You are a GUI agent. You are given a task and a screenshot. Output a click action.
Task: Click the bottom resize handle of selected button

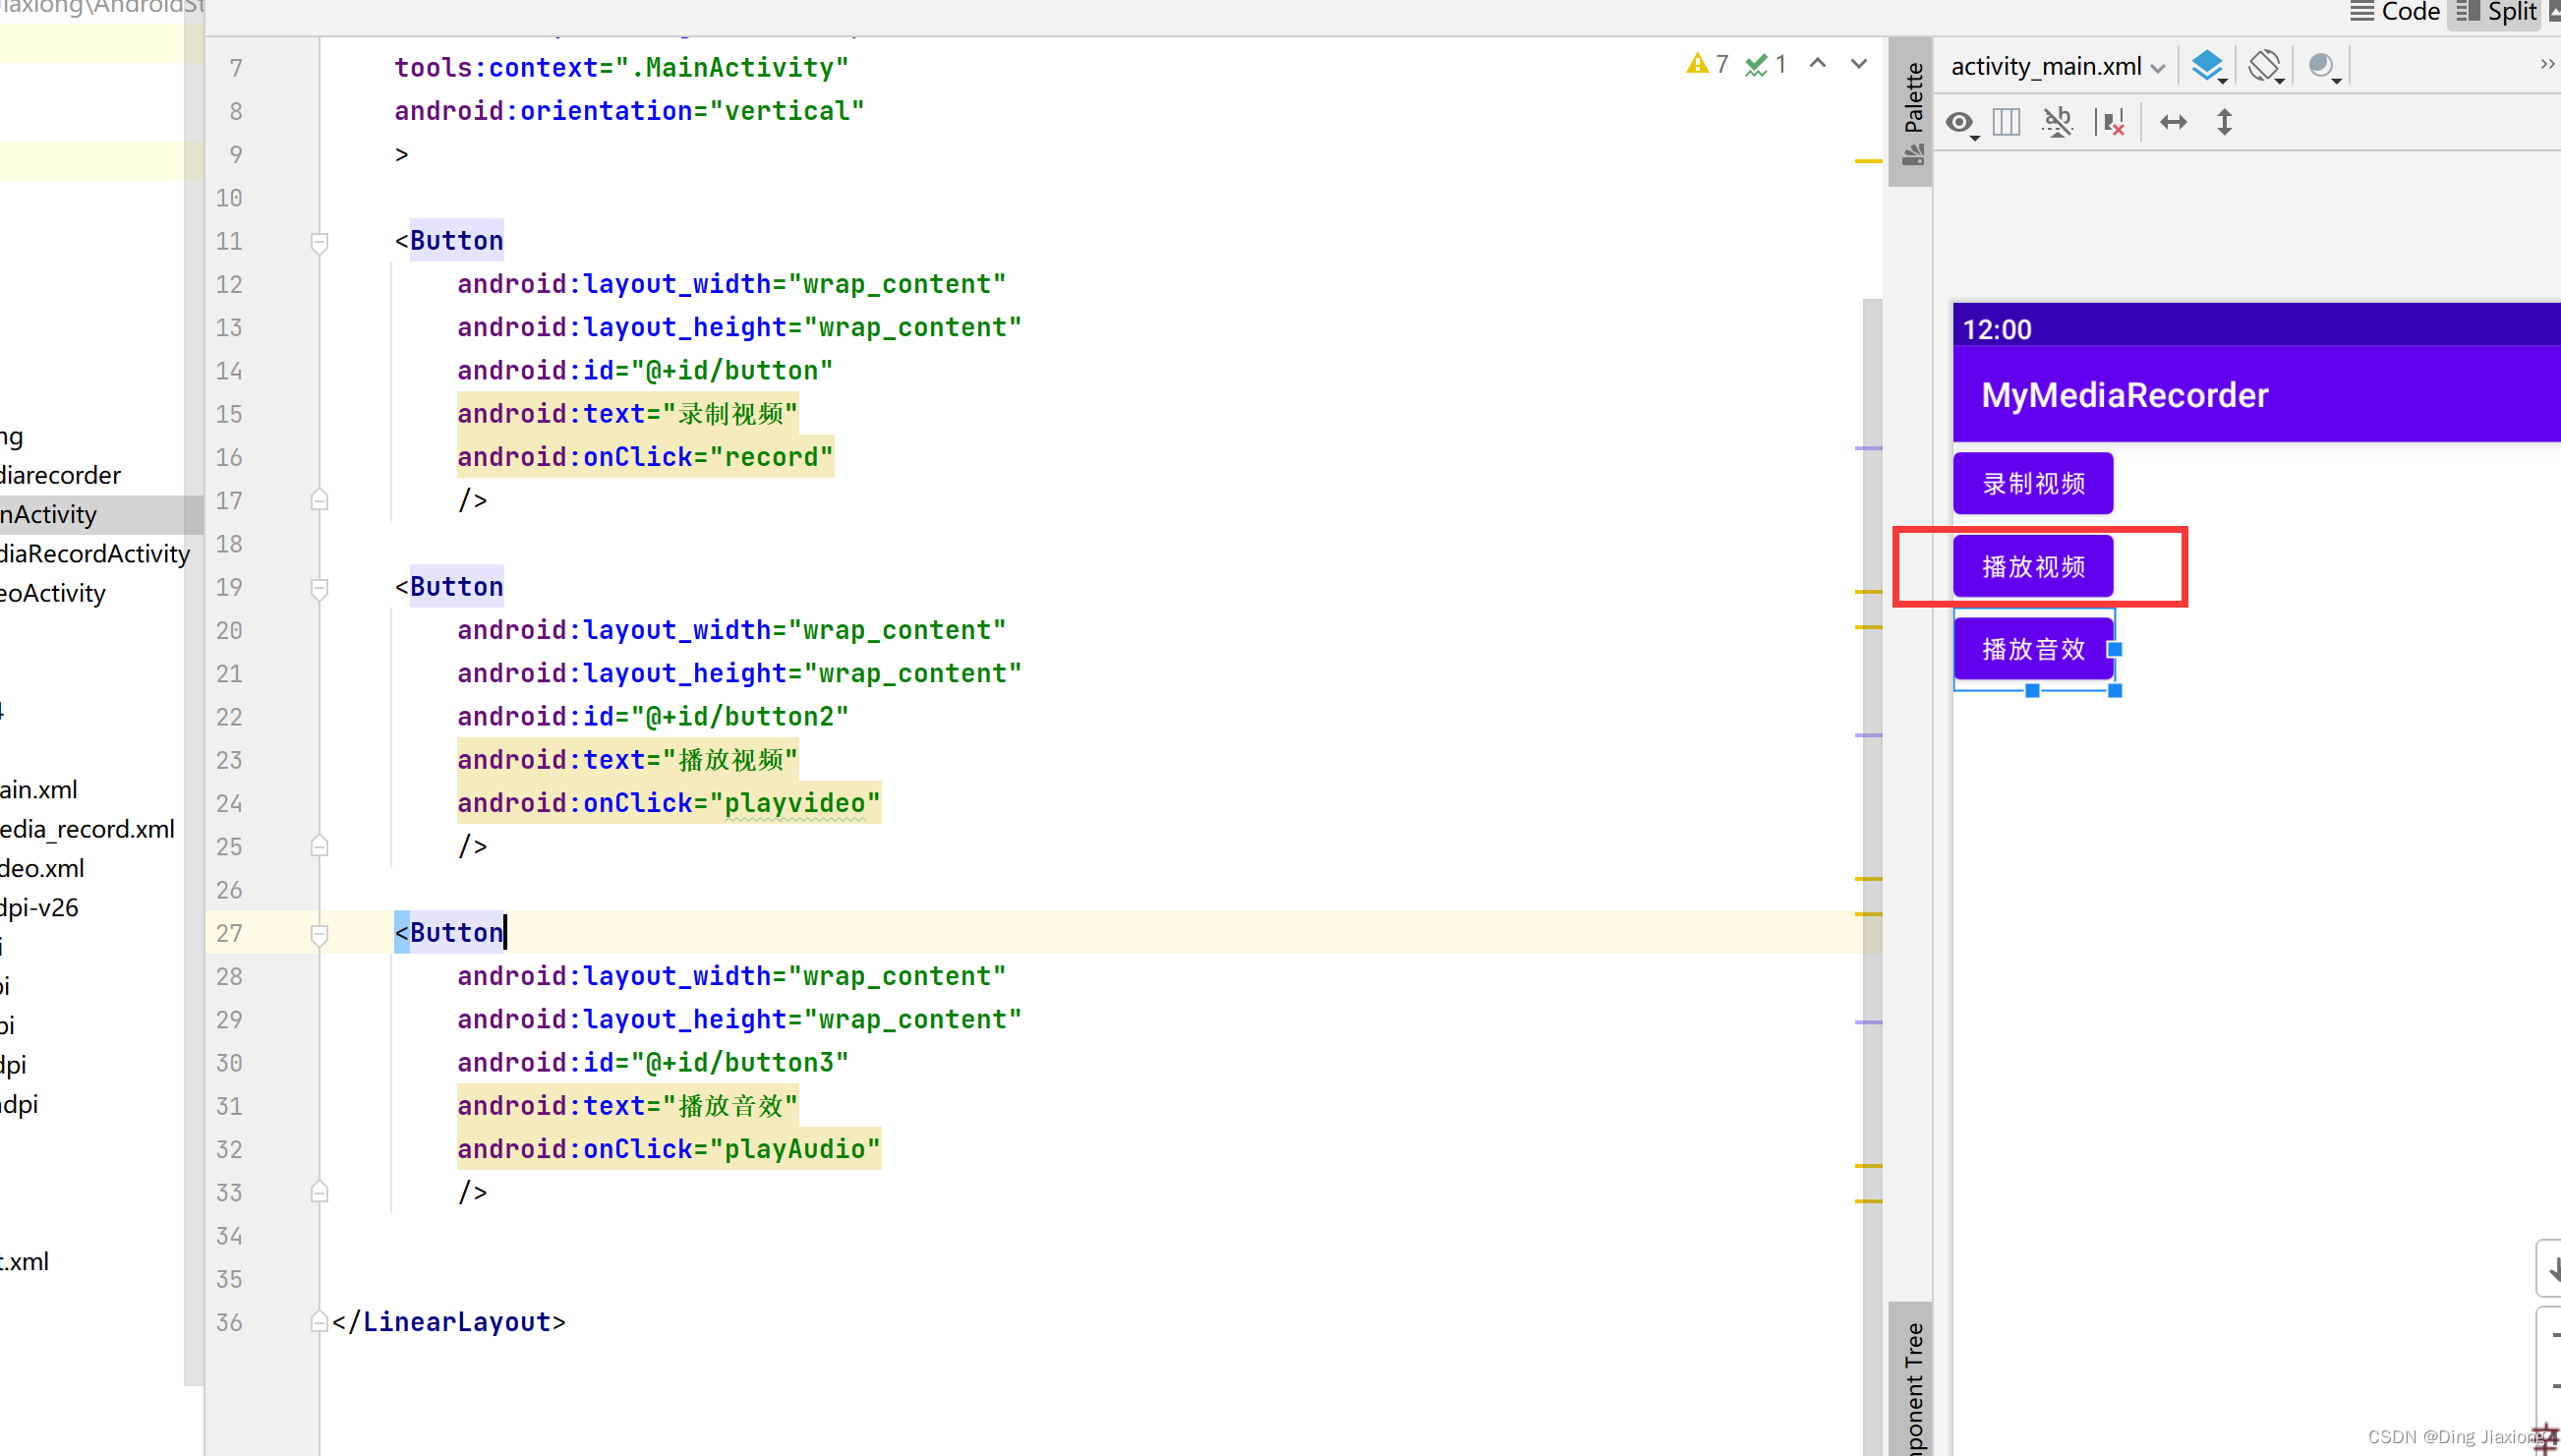point(2032,690)
